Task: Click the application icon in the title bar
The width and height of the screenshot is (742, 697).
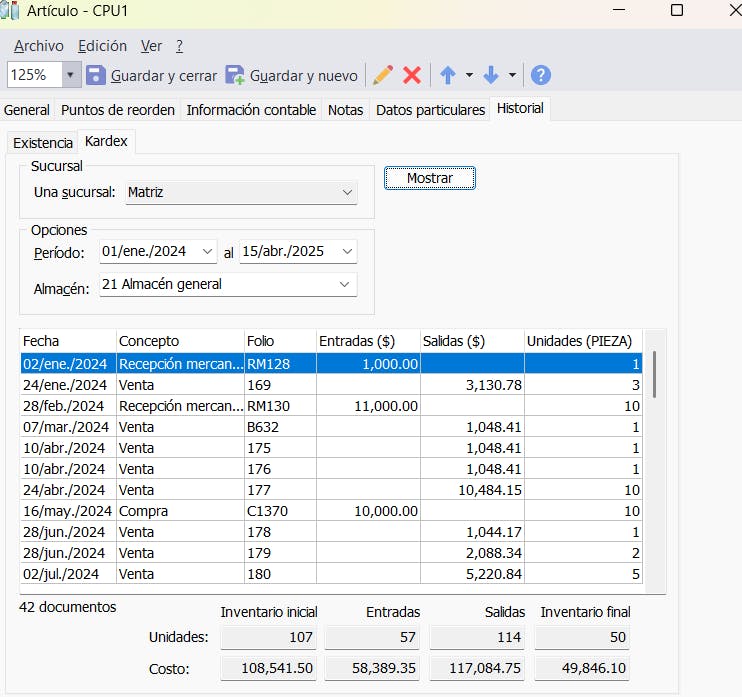Action: [10, 11]
